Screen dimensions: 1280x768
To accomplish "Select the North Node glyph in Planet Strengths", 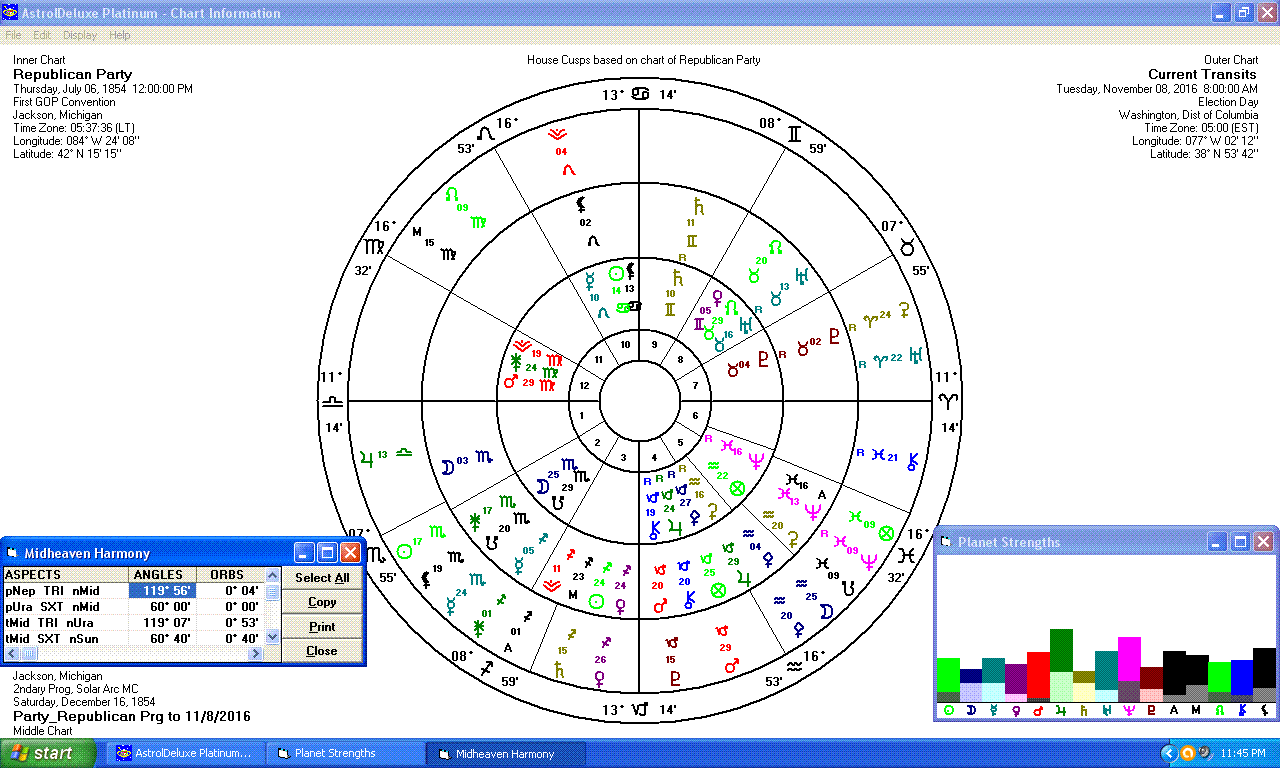I will pyautogui.click(x=1219, y=710).
